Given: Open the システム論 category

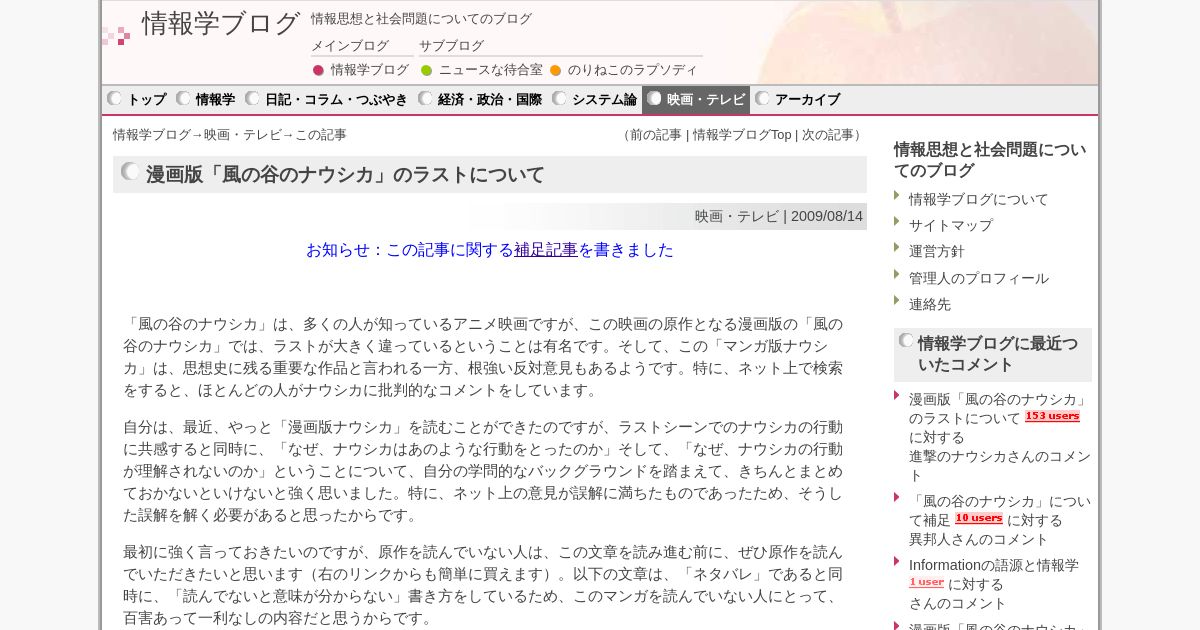Looking at the screenshot, I should [x=604, y=100].
